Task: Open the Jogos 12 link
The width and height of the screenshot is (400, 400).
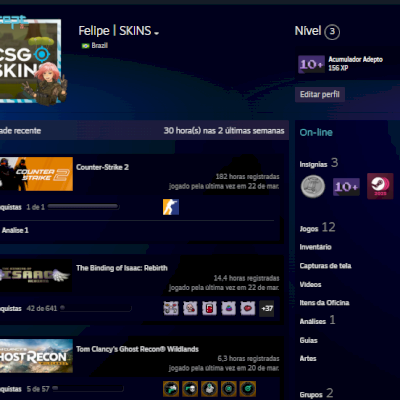Action: tap(317, 228)
